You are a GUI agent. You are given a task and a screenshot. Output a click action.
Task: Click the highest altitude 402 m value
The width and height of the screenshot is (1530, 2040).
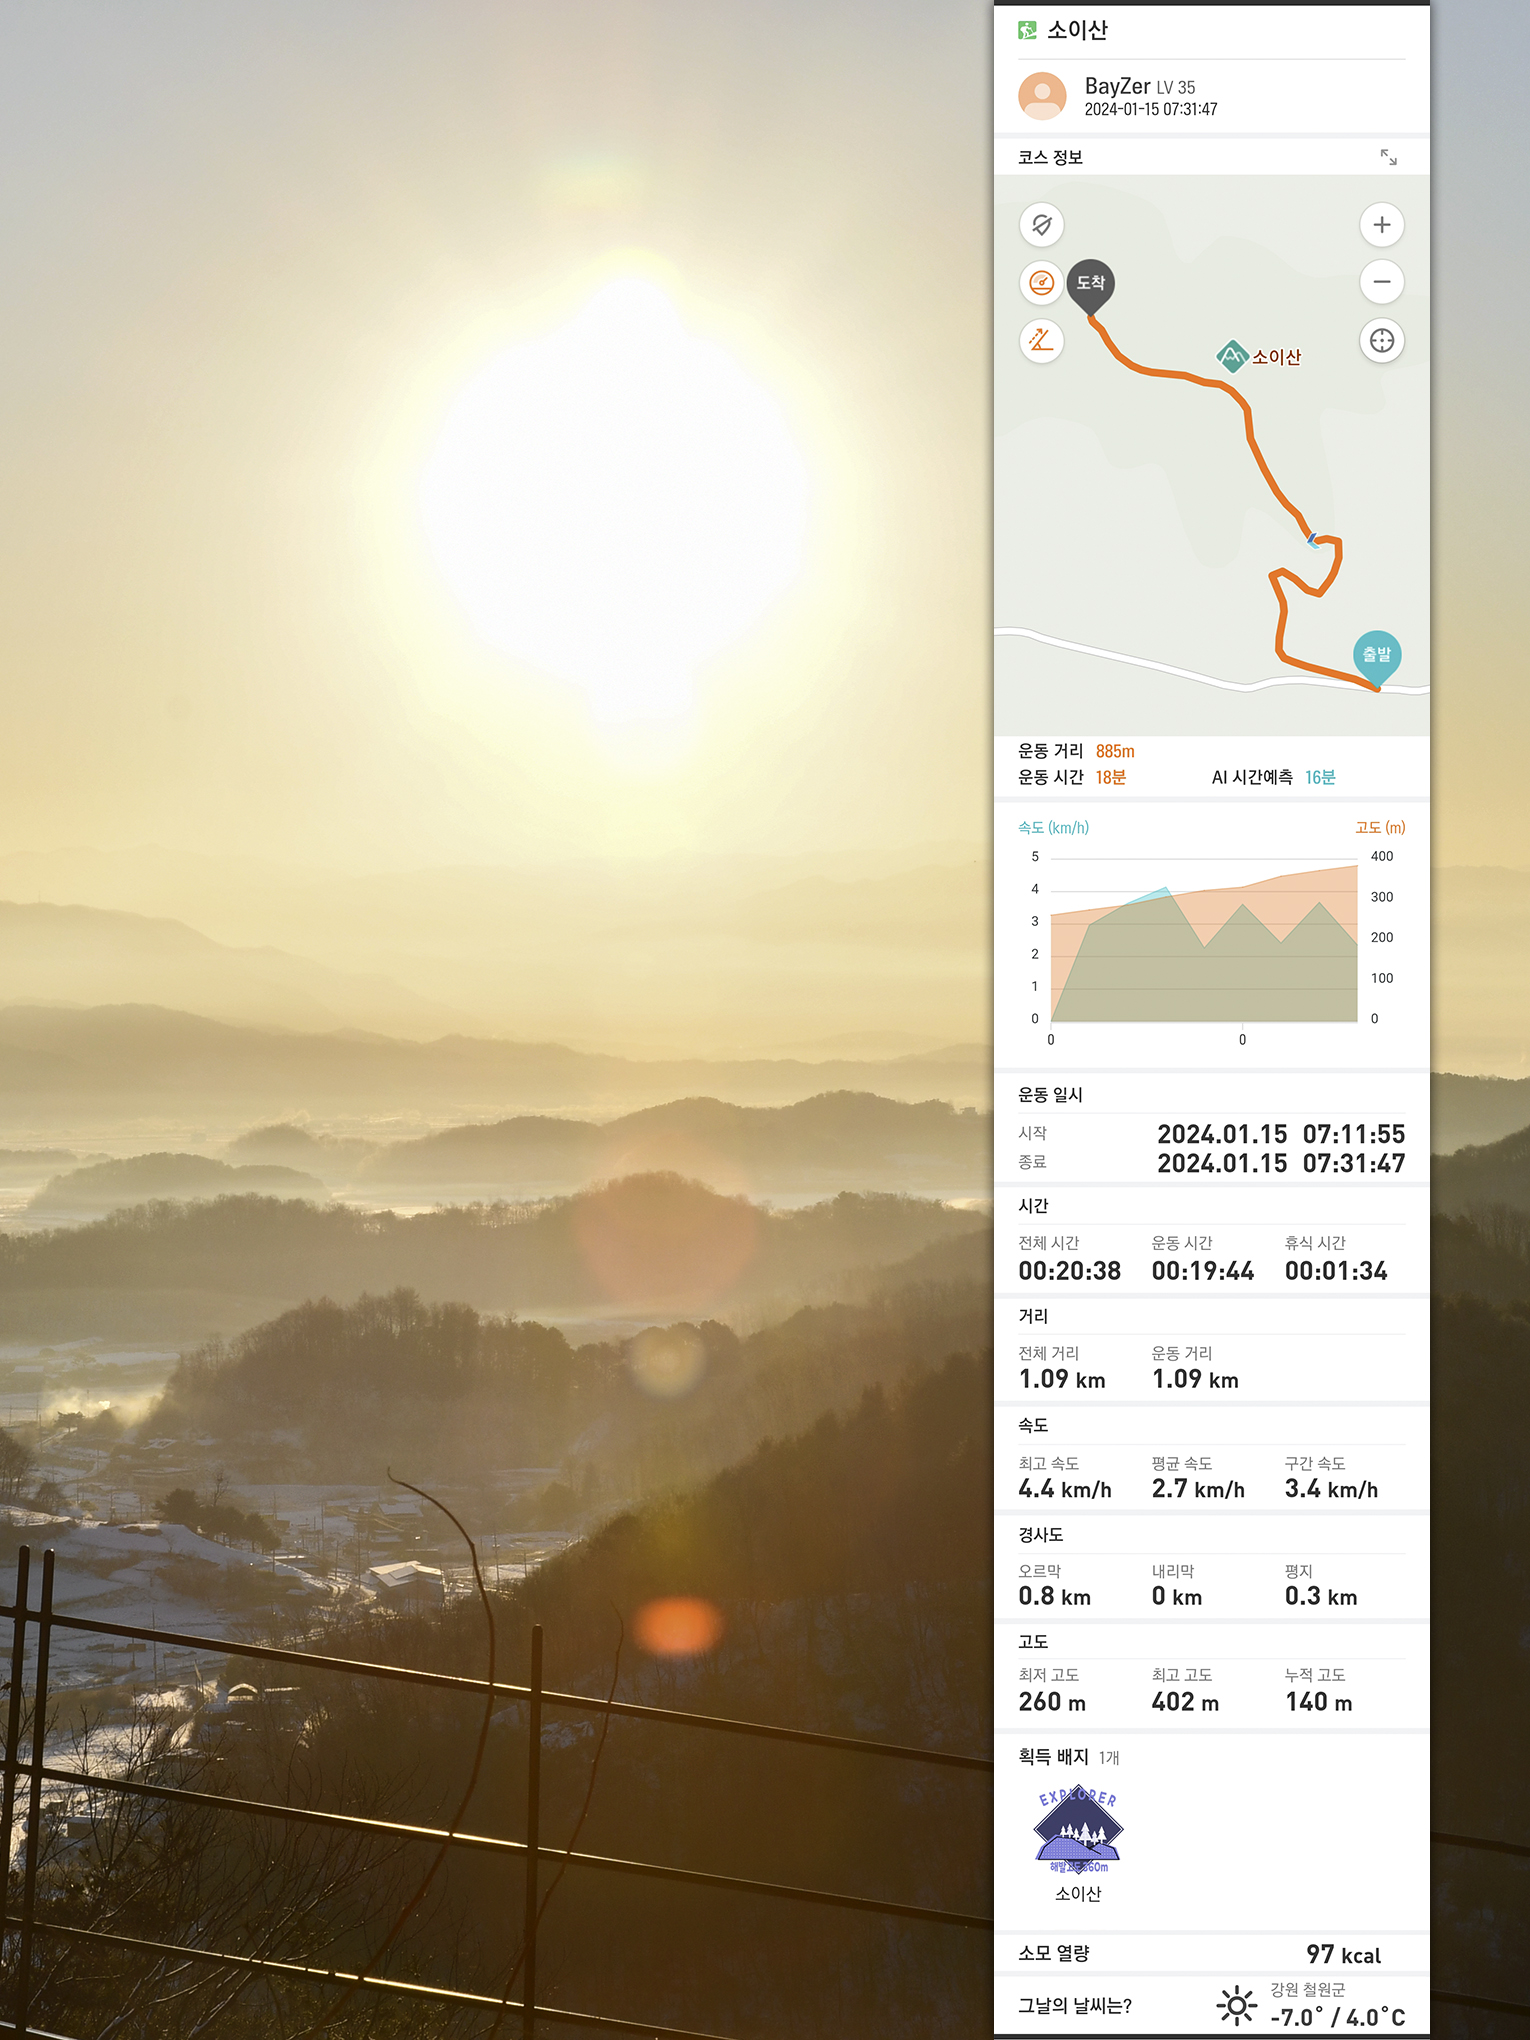pos(1185,1702)
